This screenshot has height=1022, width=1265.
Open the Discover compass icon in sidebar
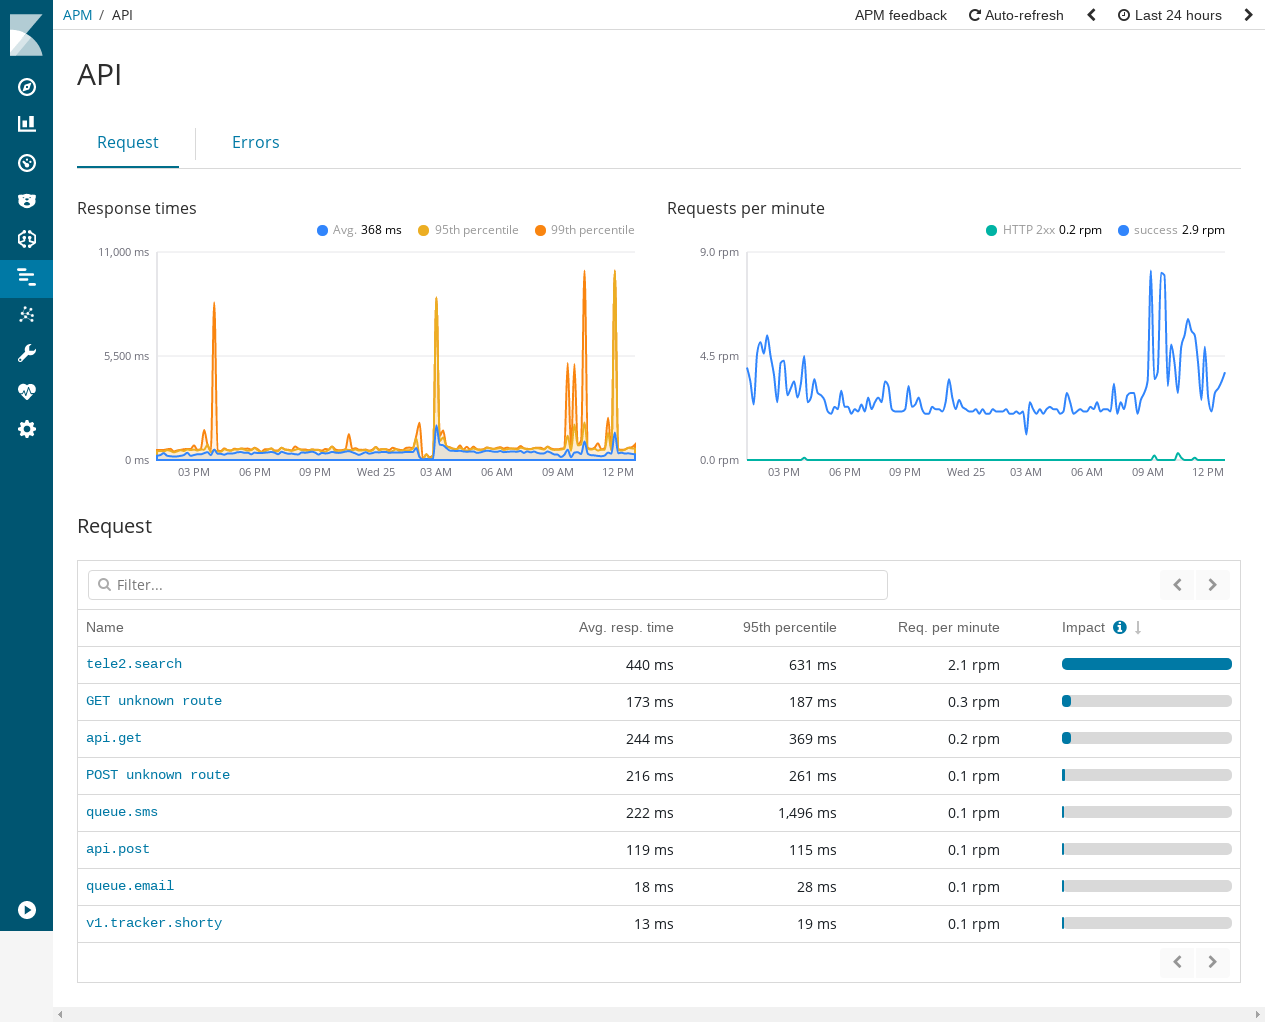click(x=26, y=87)
